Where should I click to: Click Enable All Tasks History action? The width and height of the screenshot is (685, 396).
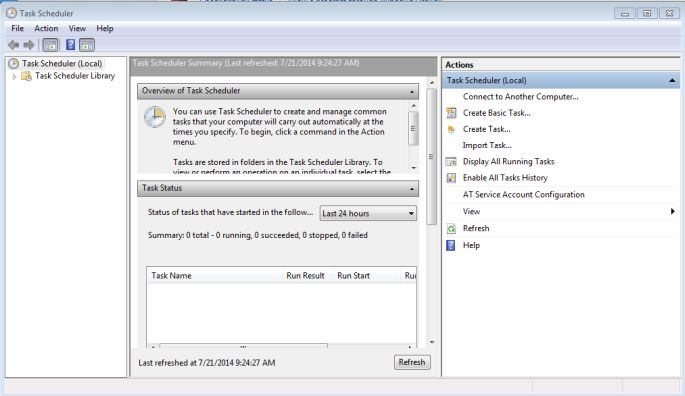pyautogui.click(x=505, y=178)
